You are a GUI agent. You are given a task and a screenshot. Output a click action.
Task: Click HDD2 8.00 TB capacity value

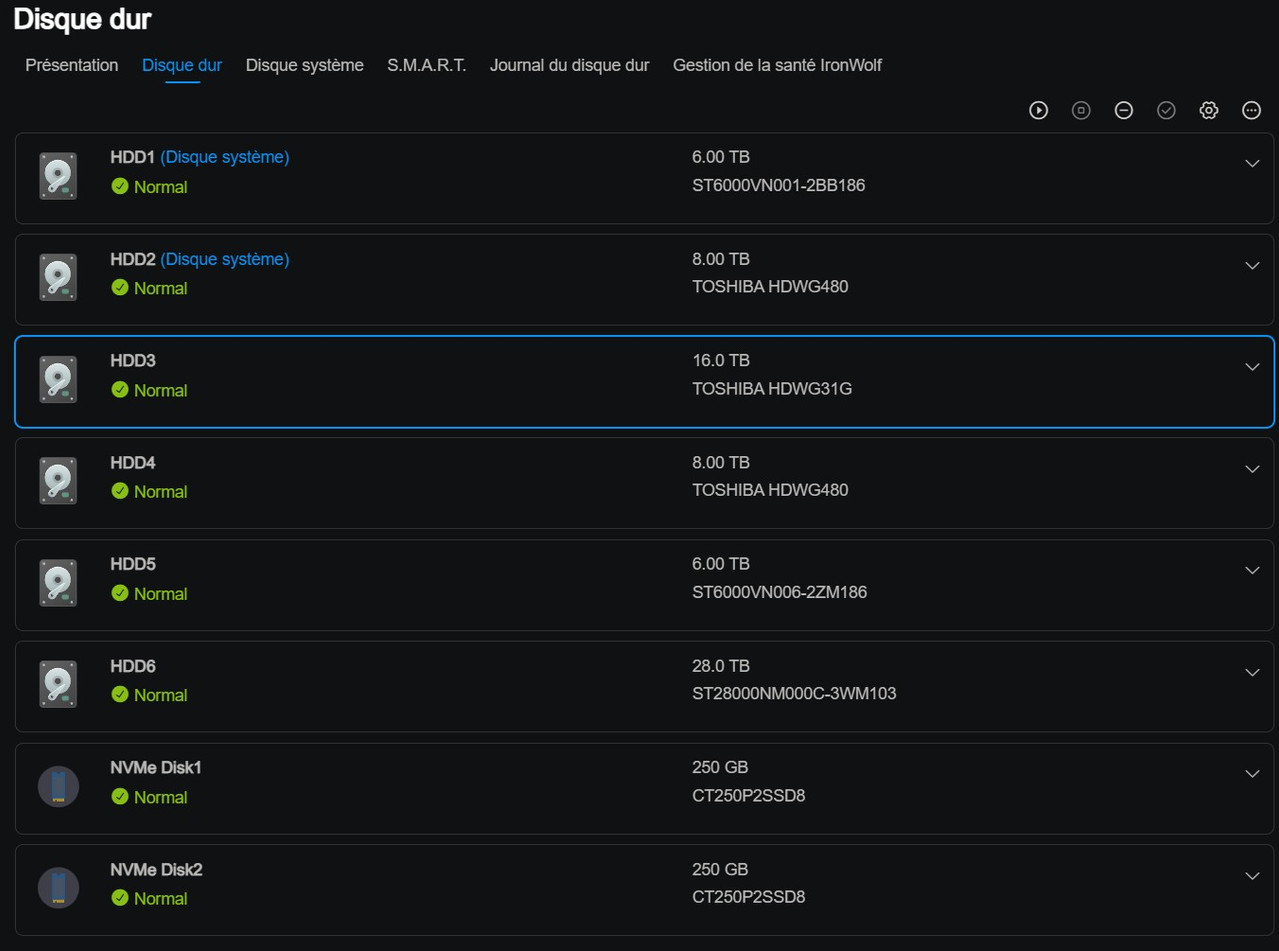pyautogui.click(x=721, y=259)
